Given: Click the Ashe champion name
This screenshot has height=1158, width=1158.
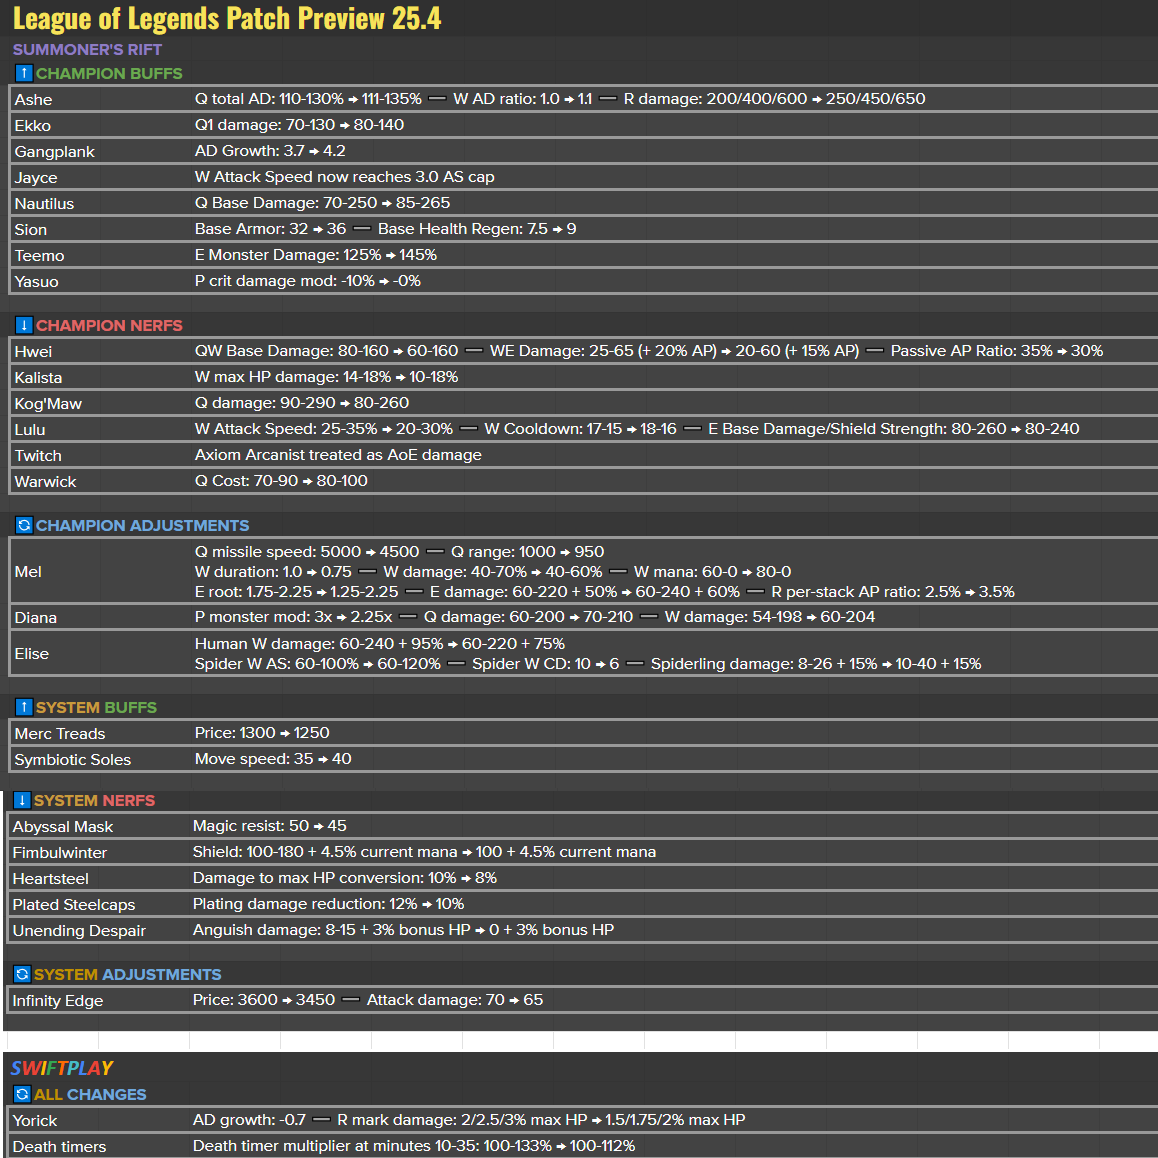Looking at the screenshot, I should [33, 99].
